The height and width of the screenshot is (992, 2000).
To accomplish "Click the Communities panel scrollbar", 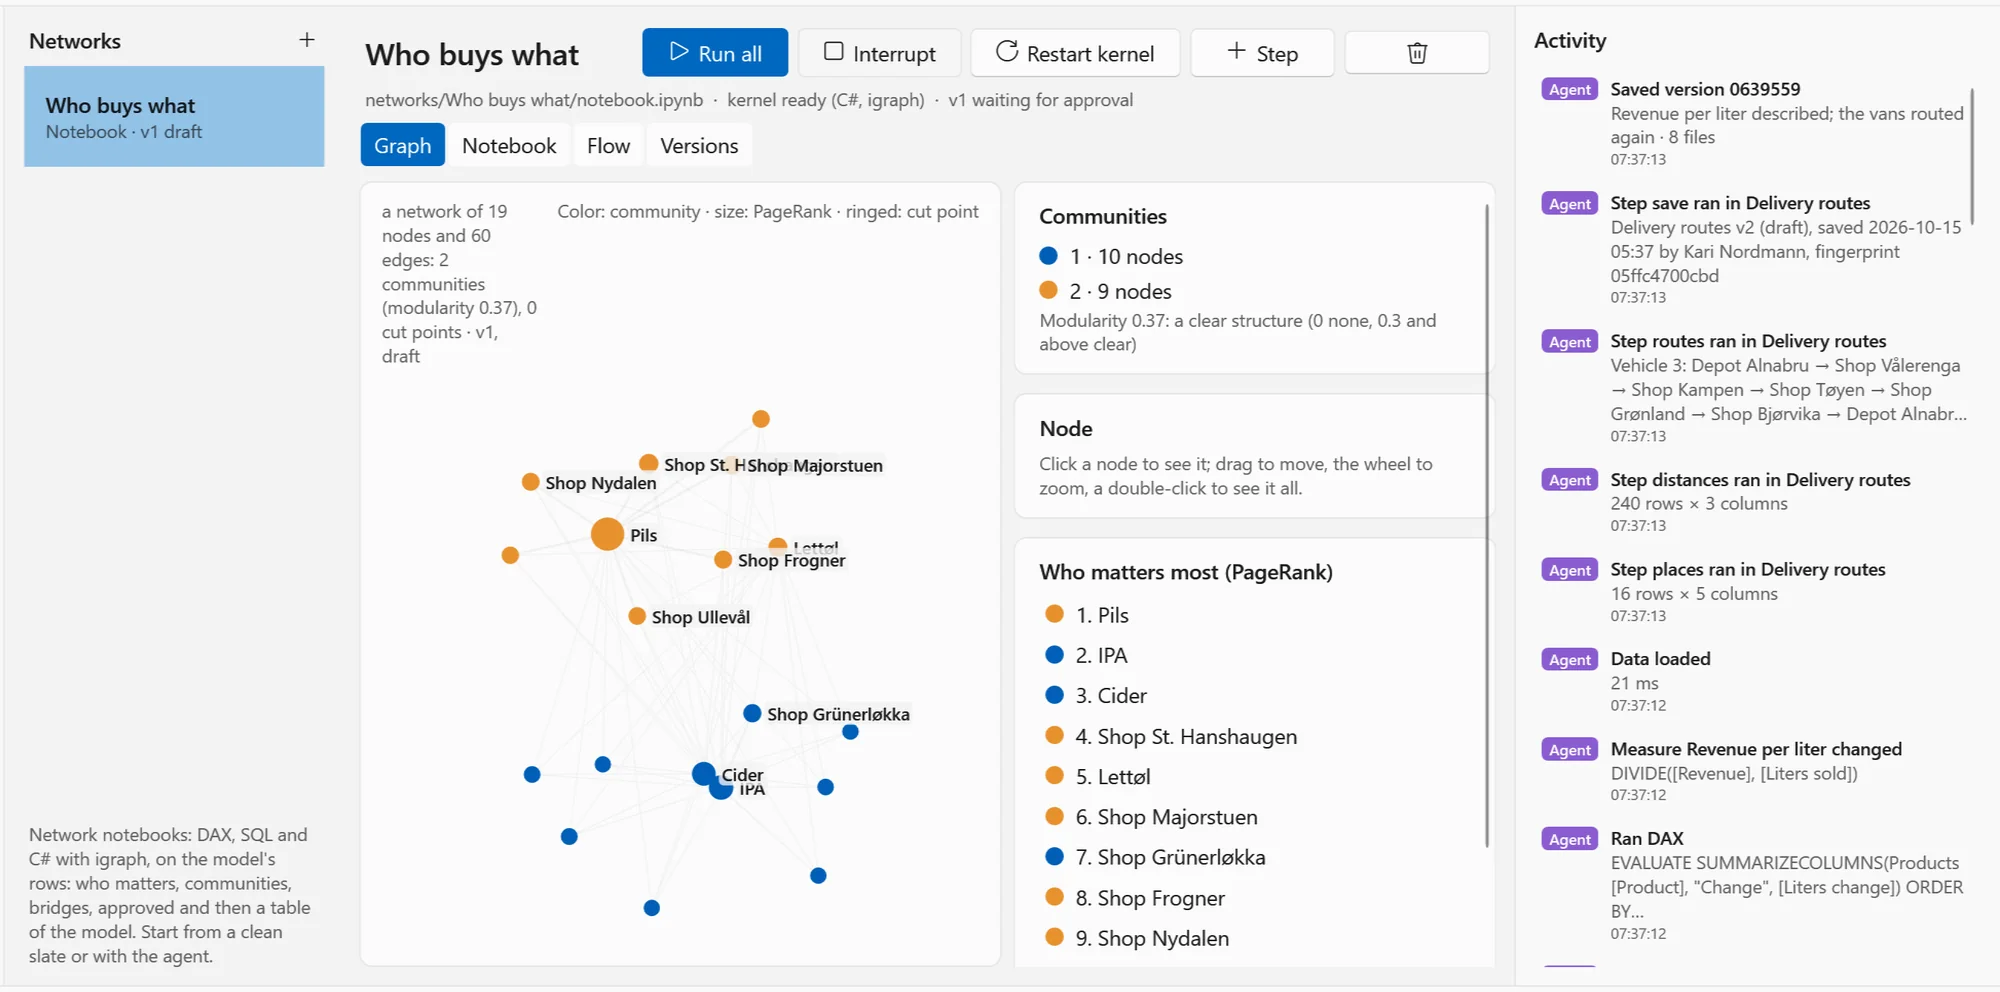I will [1487, 525].
